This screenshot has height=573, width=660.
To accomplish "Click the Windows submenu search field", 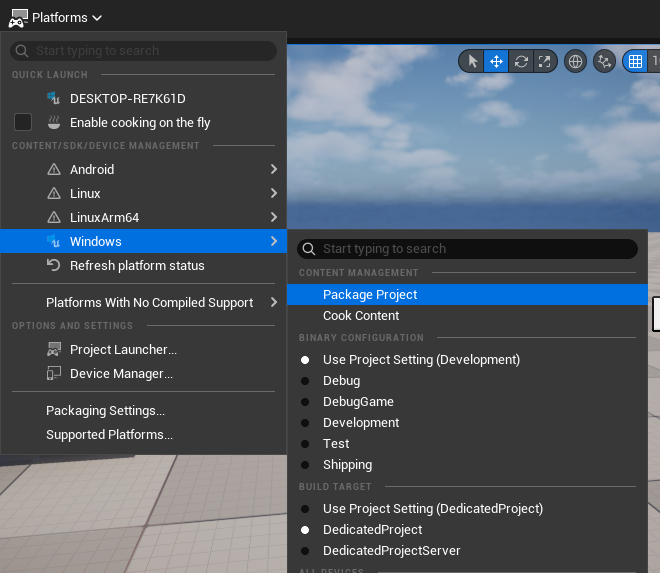I will tap(467, 249).
